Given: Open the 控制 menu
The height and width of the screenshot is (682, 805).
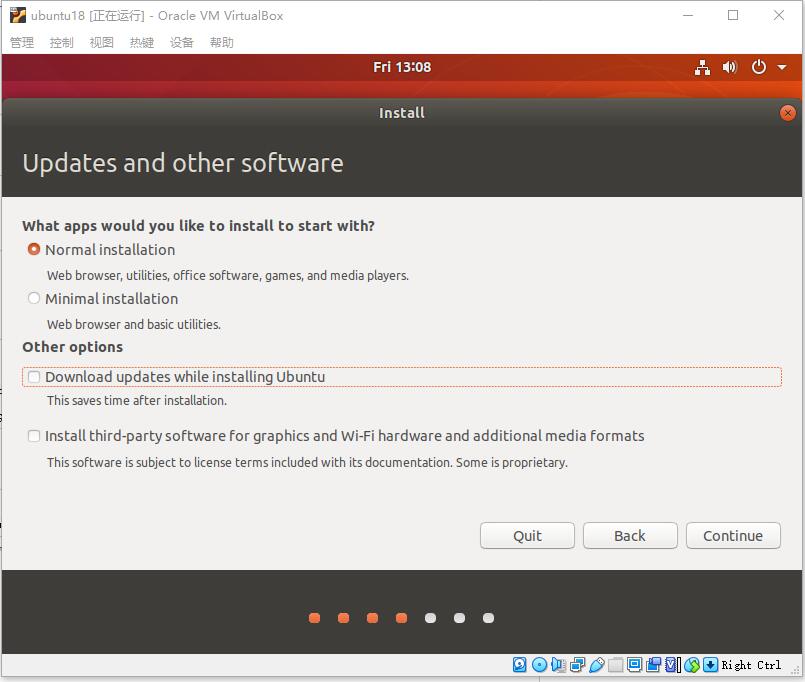Looking at the screenshot, I should (x=62, y=43).
